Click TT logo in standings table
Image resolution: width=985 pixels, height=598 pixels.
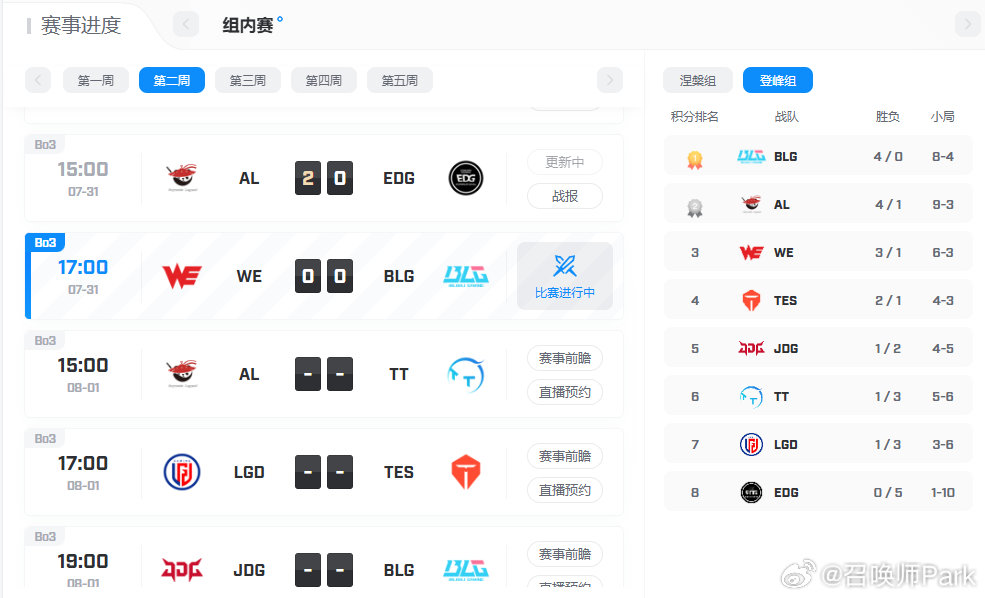click(x=751, y=396)
